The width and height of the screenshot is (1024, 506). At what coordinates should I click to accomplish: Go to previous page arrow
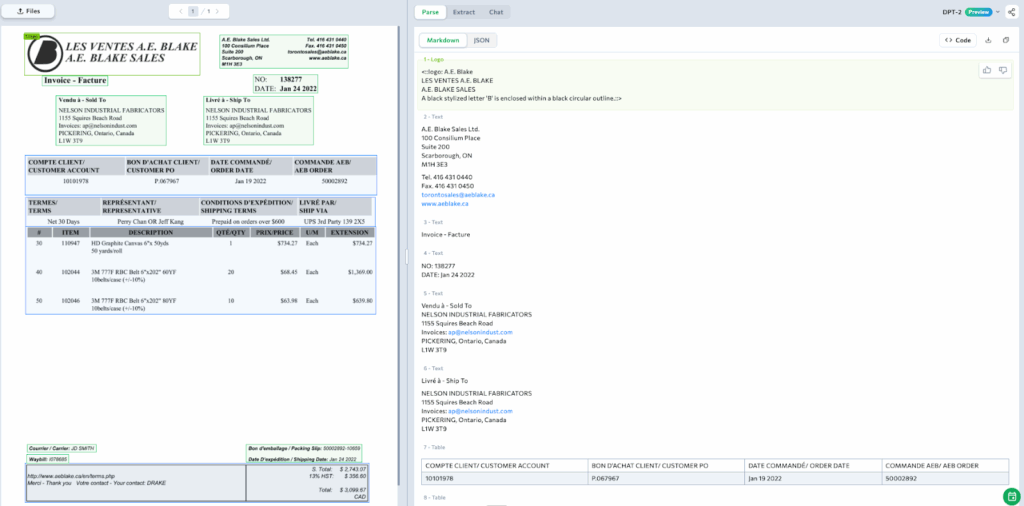pyautogui.click(x=180, y=11)
